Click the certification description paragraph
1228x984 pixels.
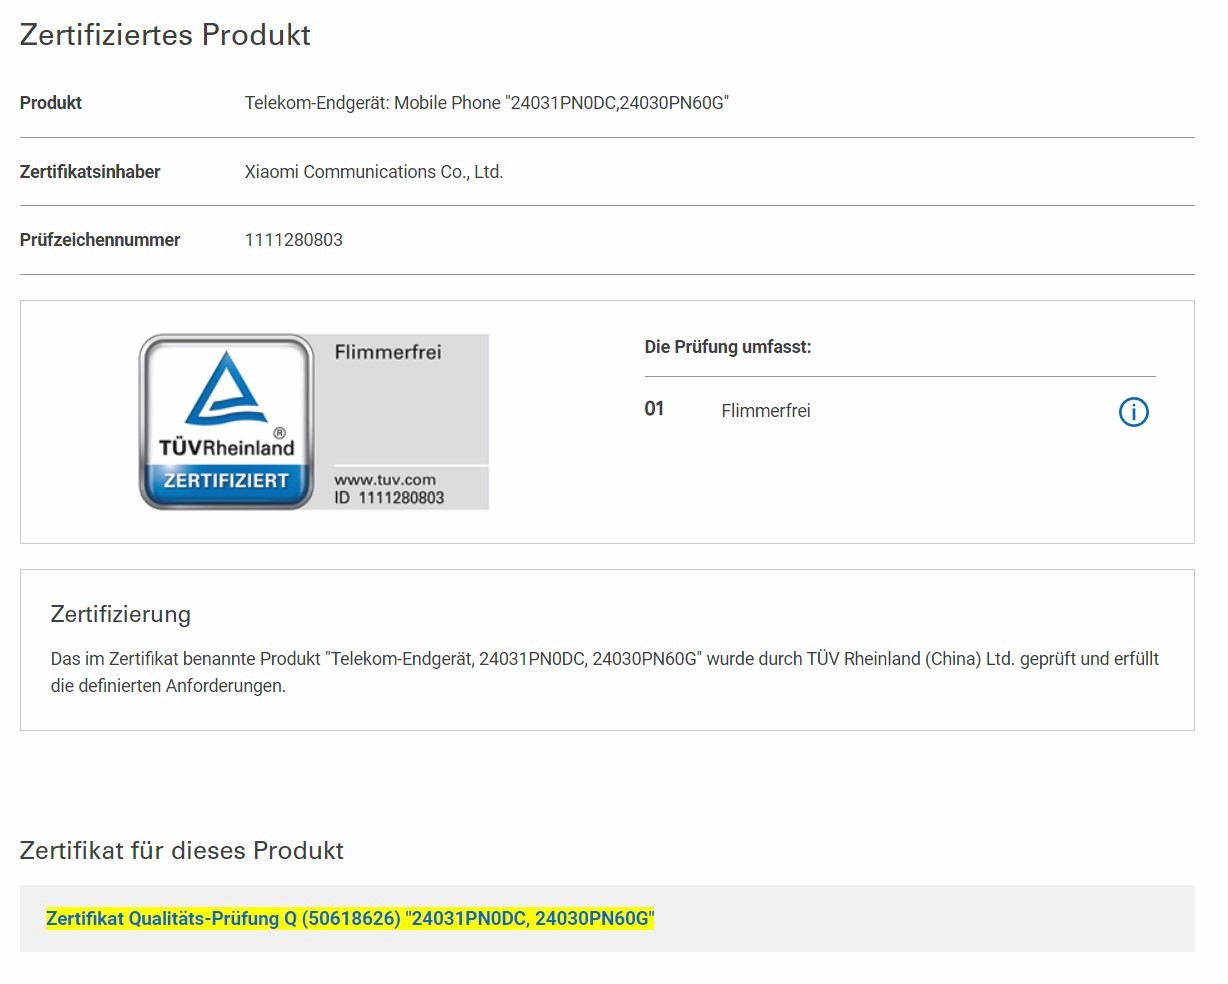click(605, 672)
